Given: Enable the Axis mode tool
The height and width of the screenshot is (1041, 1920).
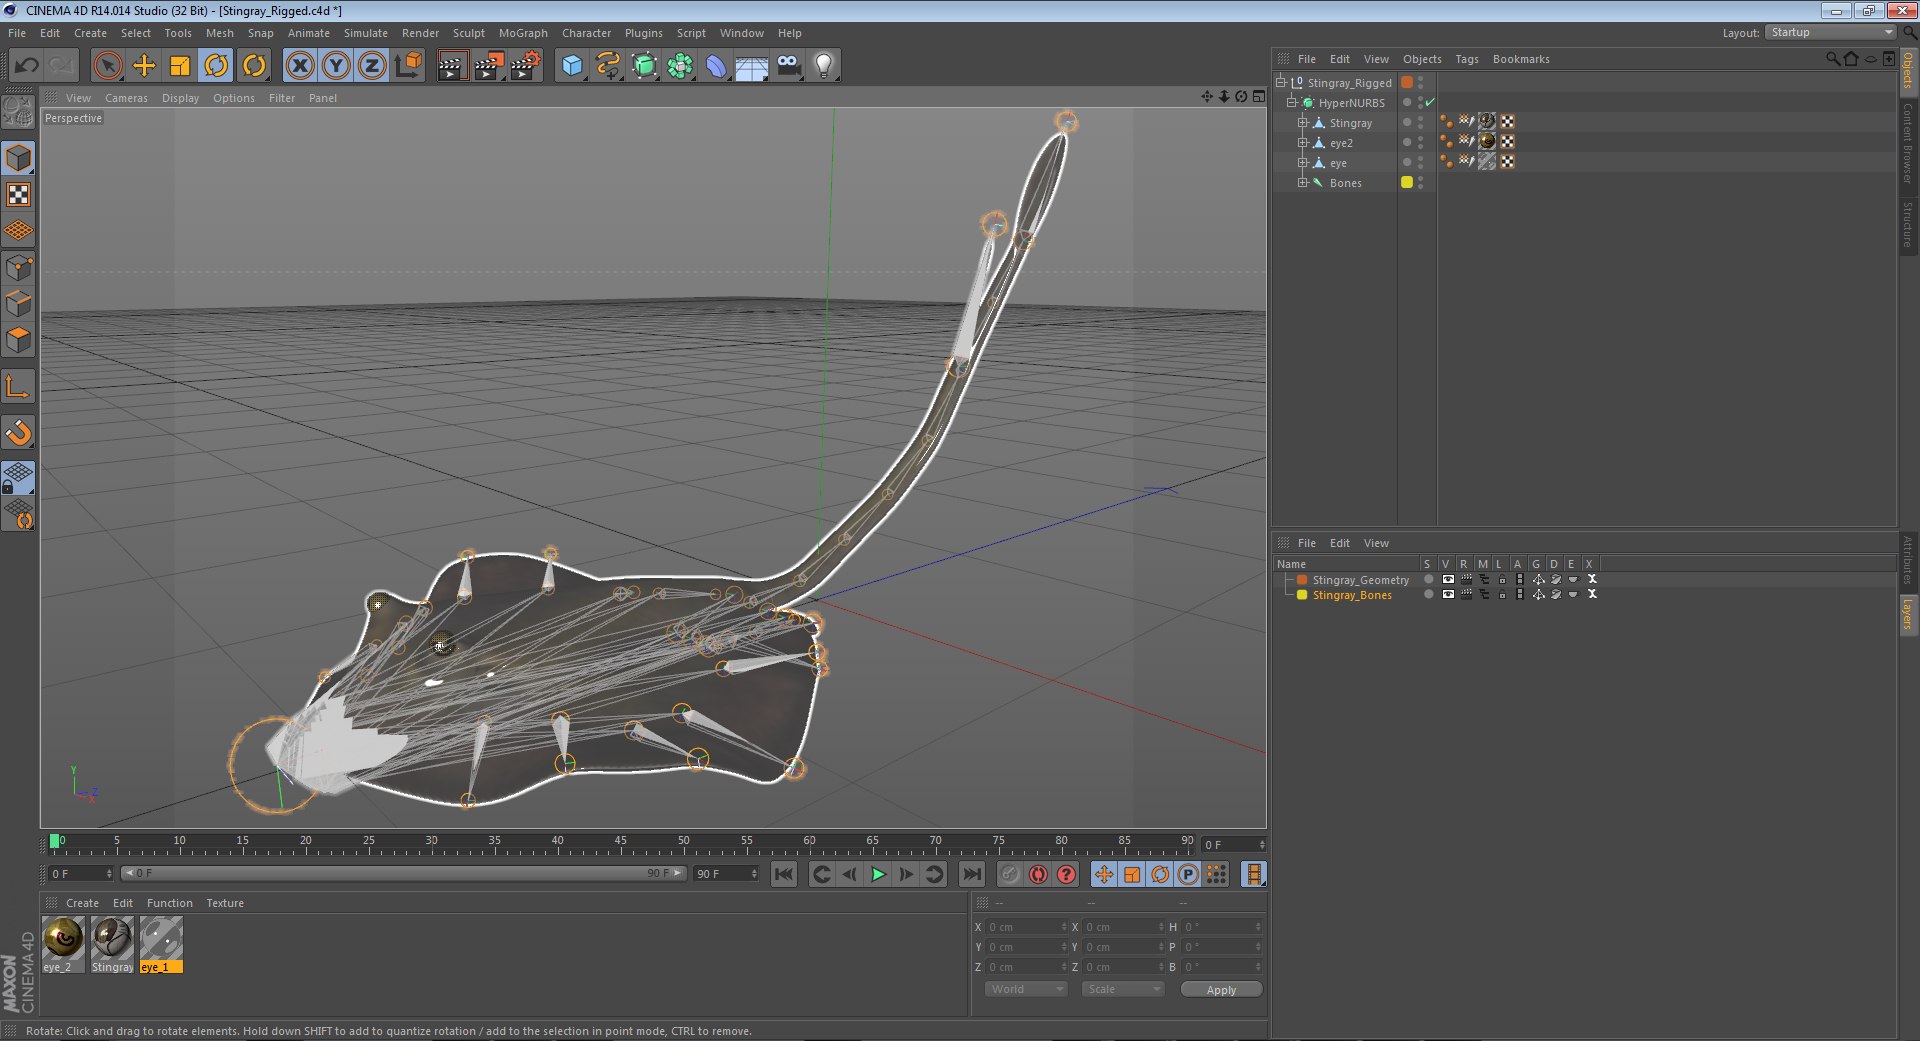Looking at the screenshot, I should click(18, 387).
